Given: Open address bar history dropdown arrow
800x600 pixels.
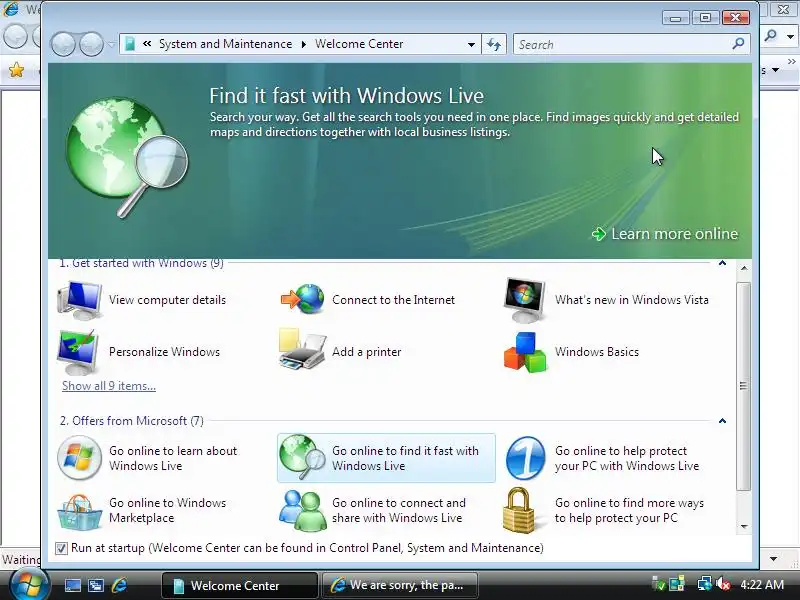Looking at the screenshot, I should coord(471,44).
